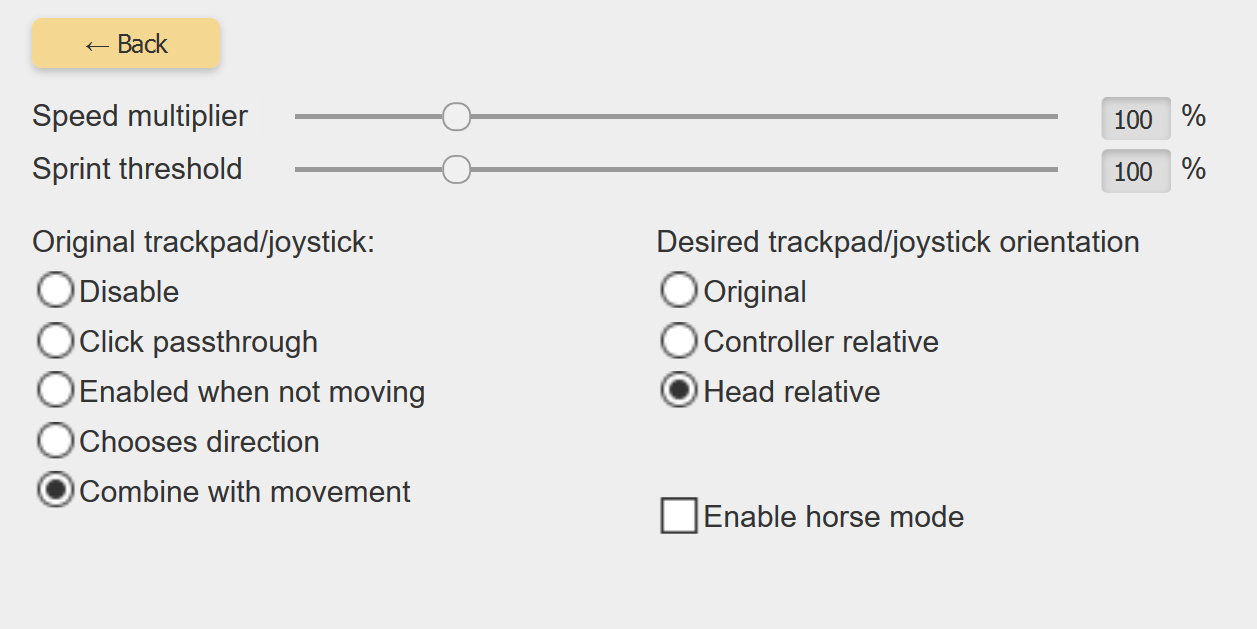The height and width of the screenshot is (629, 1257).
Task: Click the Combine with movement label
Action: click(x=245, y=492)
